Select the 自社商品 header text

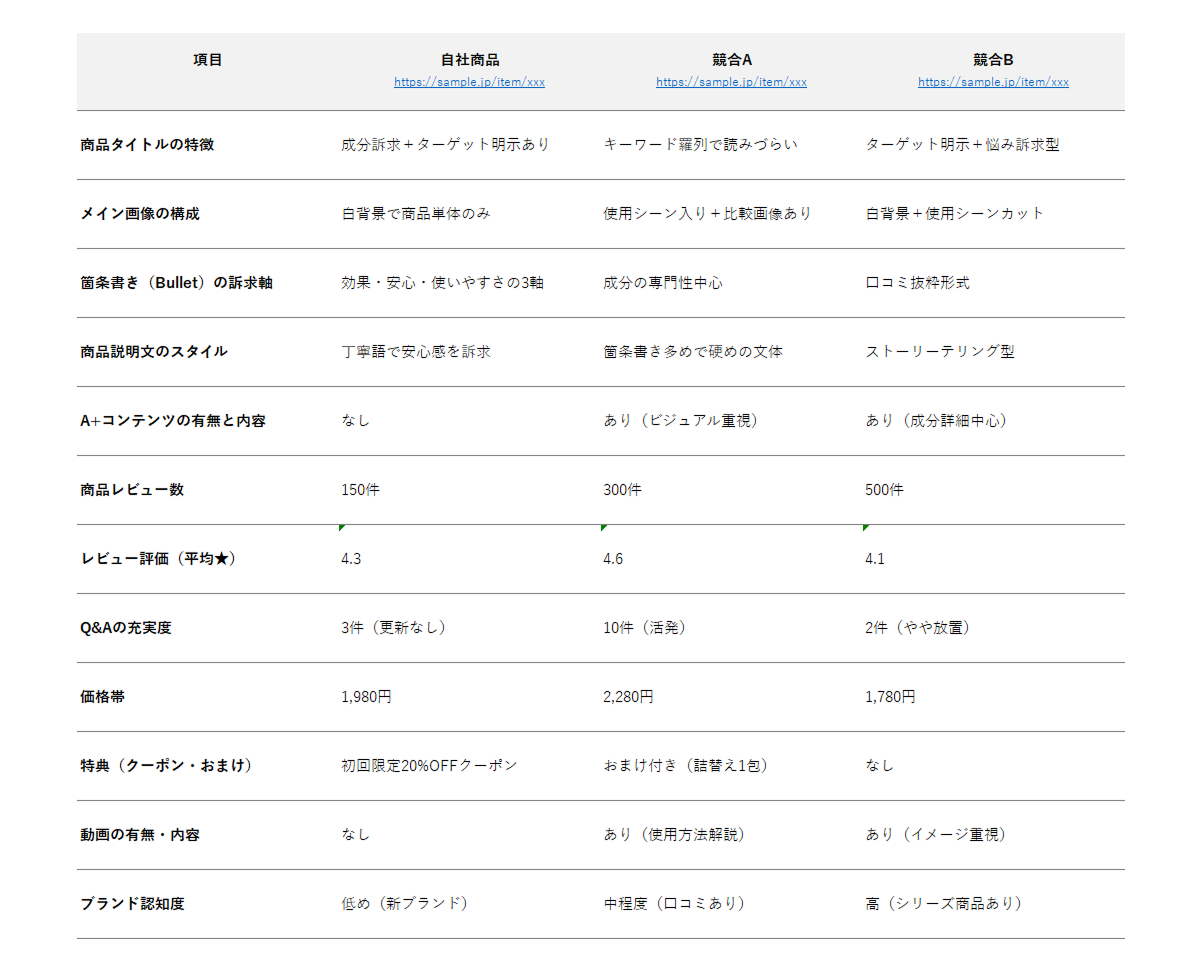point(470,60)
